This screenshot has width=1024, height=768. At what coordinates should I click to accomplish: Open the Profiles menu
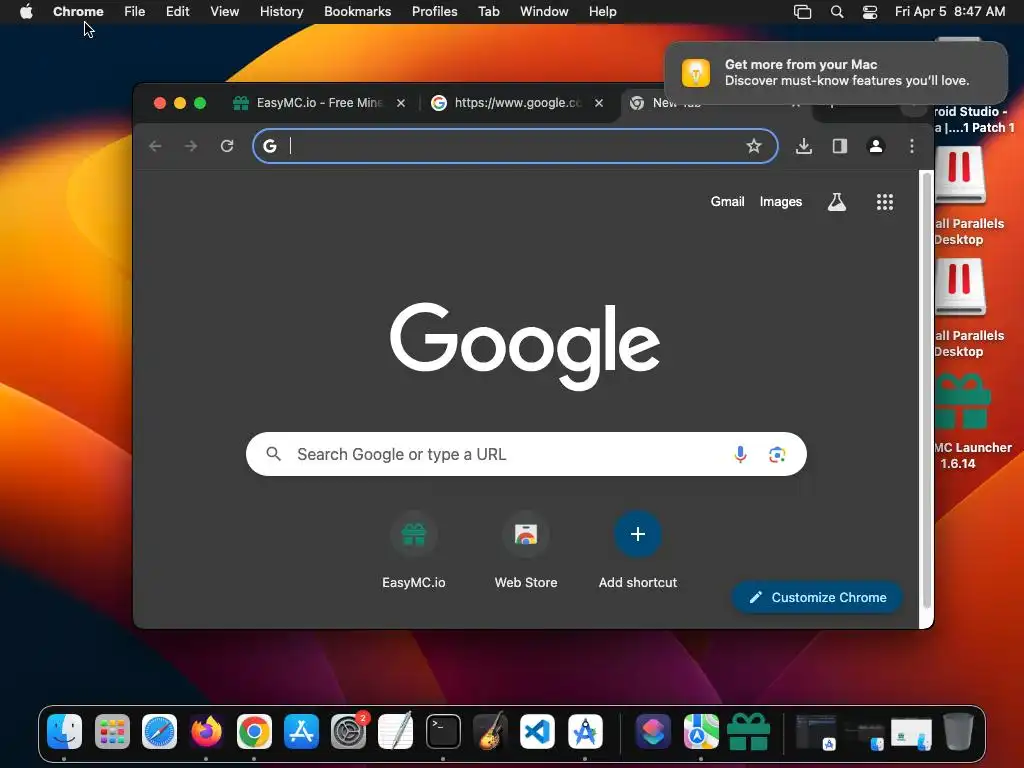[x=434, y=12]
